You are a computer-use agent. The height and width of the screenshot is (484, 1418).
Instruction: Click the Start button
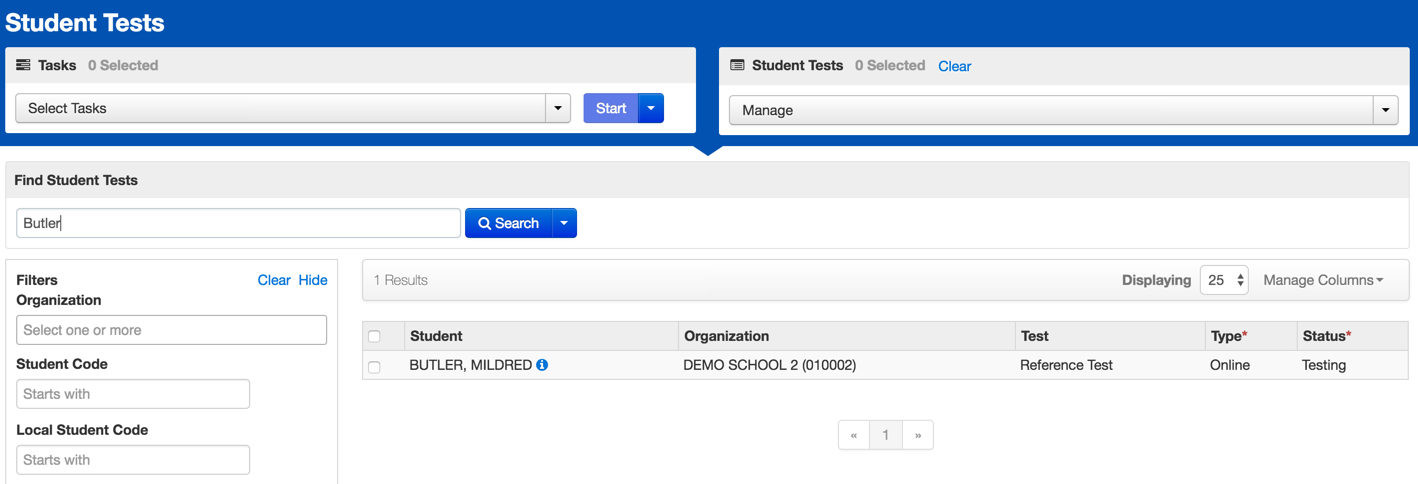pyautogui.click(x=610, y=108)
